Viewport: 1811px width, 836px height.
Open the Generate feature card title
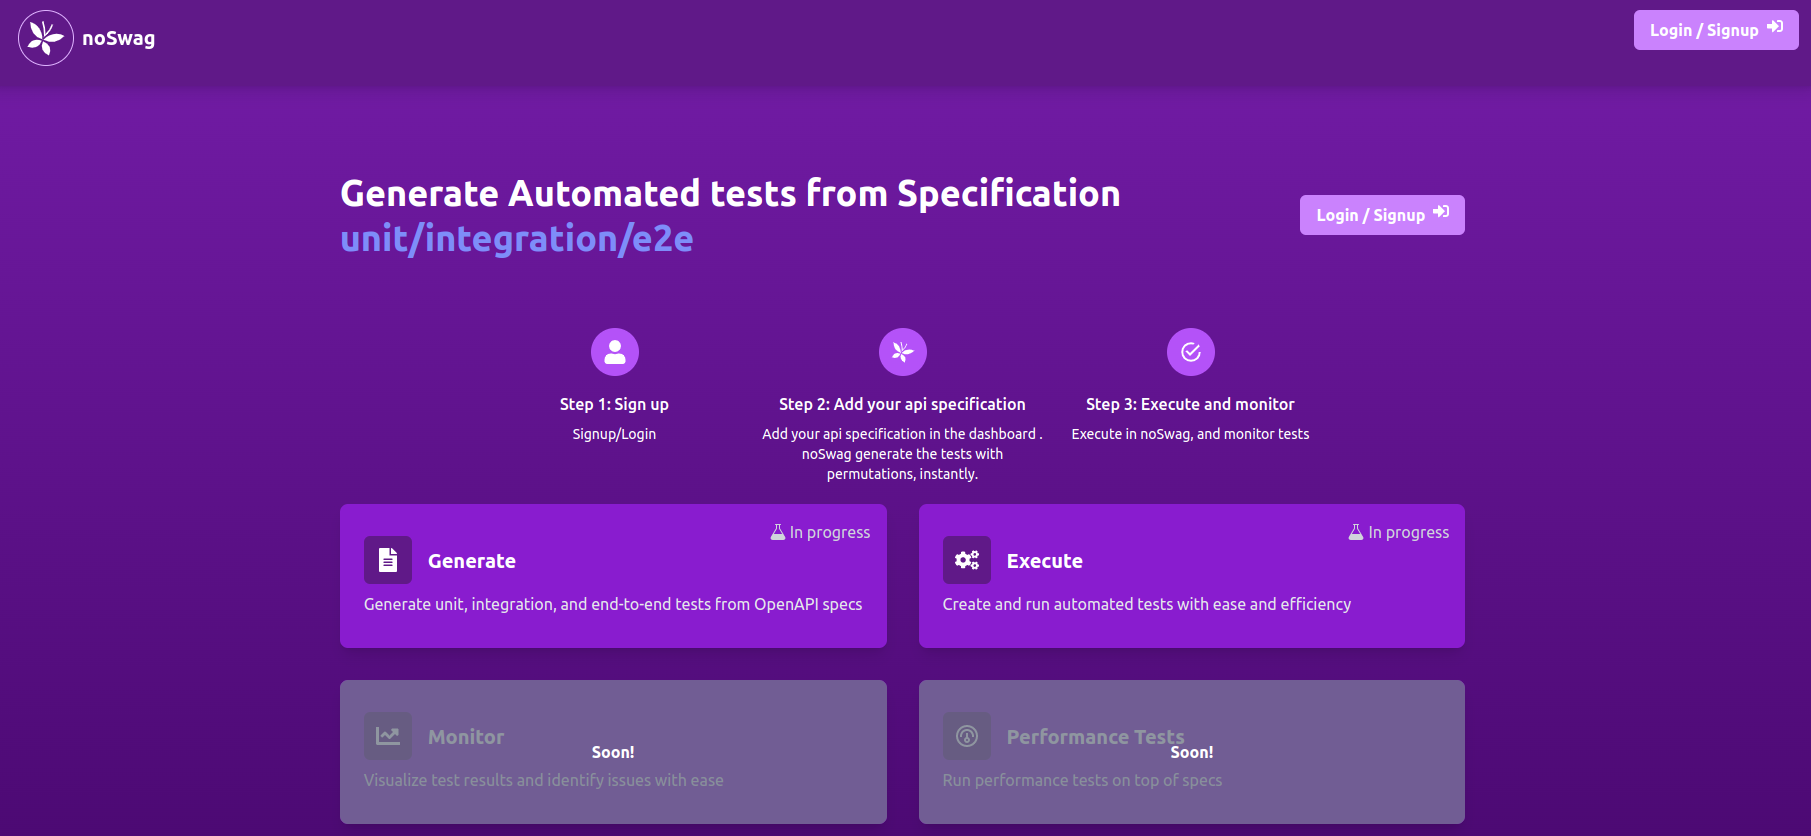tap(472, 561)
